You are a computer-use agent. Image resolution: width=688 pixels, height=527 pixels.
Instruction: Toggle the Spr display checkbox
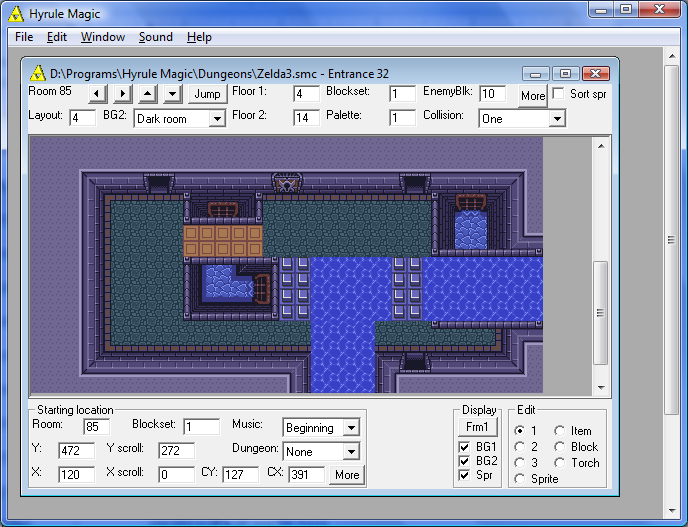coord(464,476)
